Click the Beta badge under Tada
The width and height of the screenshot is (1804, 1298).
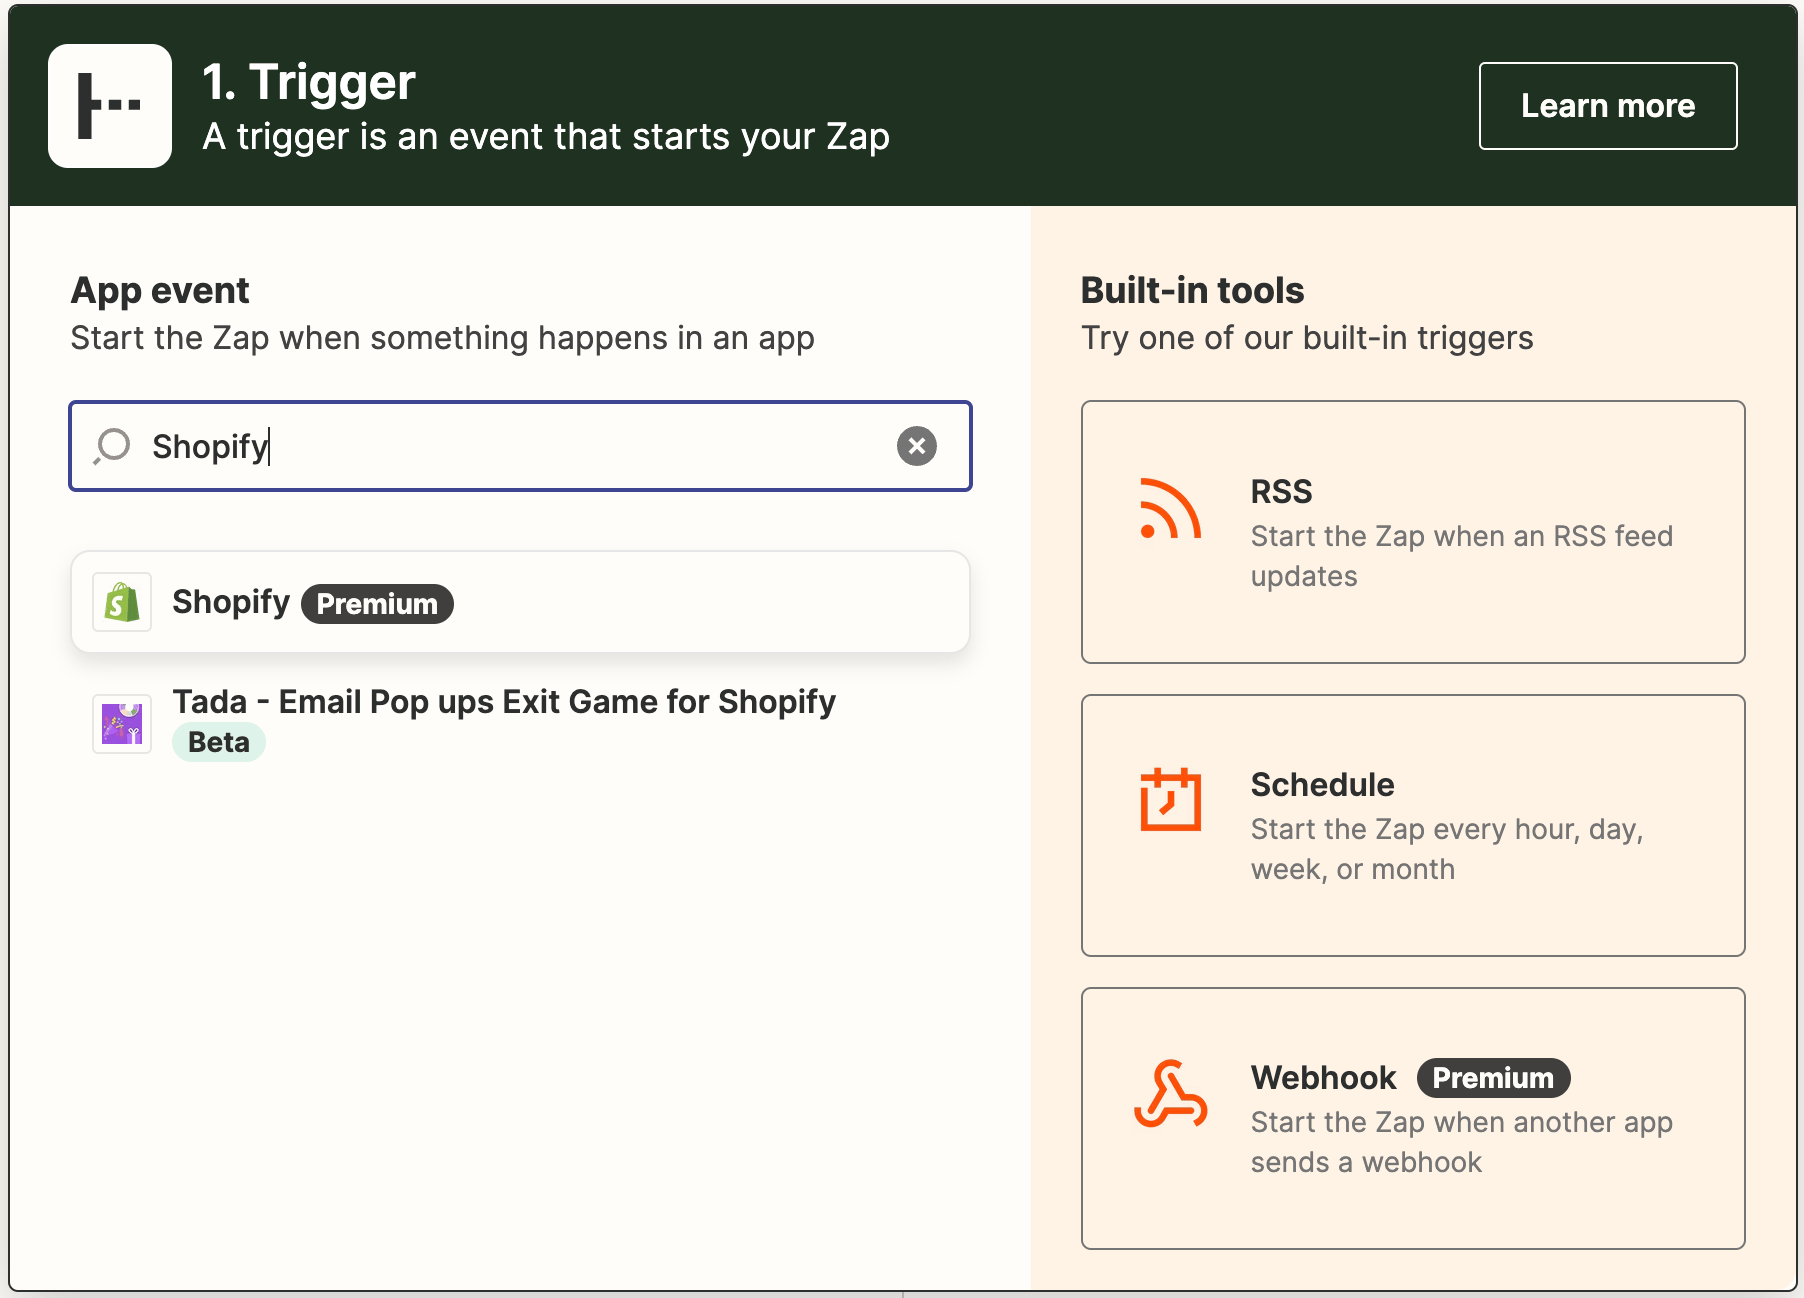coord(219,742)
